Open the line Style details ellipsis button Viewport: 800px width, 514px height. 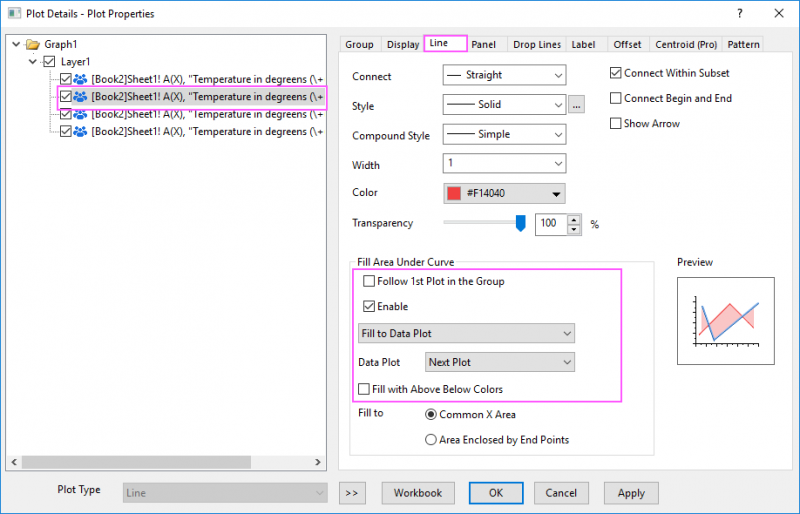[577, 105]
